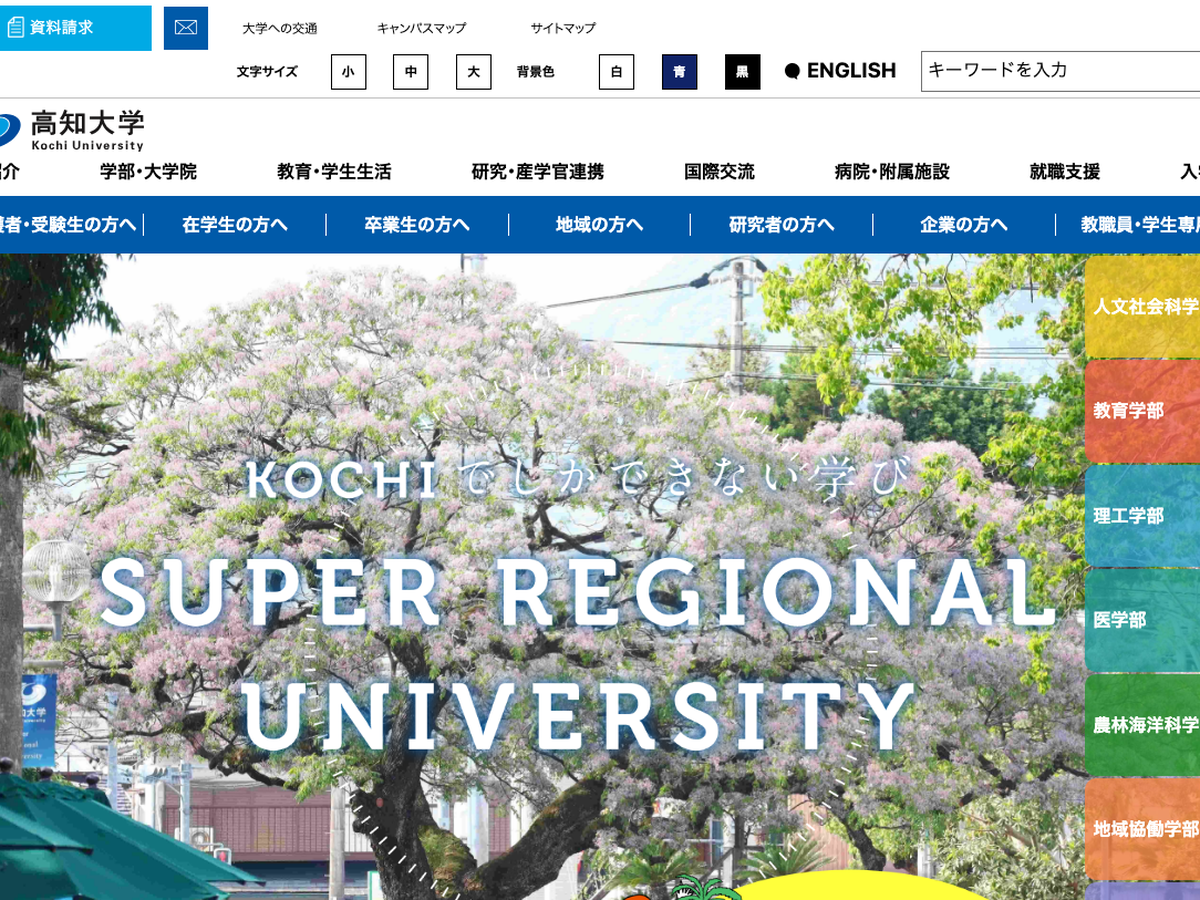
Task: Choose the blue (青) background color
Action: pos(679,72)
